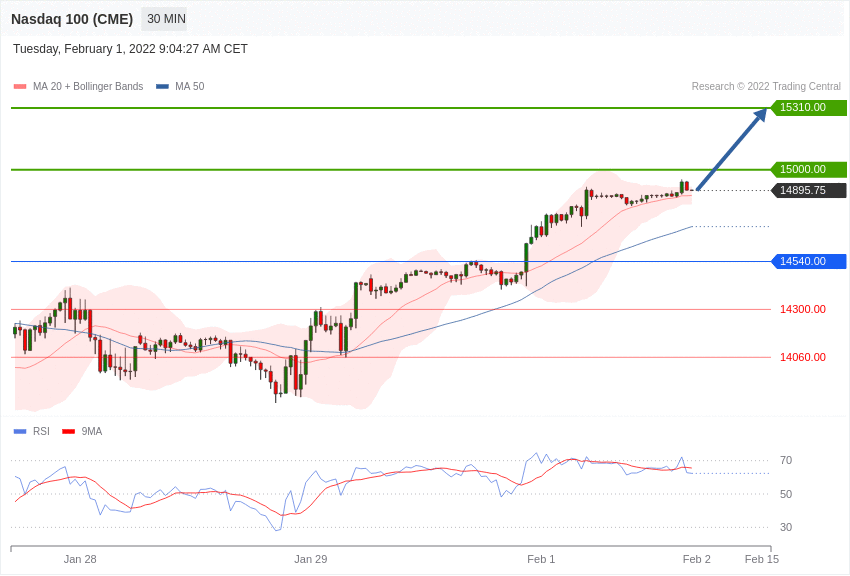Click the RSI 50 level label

[786, 494]
